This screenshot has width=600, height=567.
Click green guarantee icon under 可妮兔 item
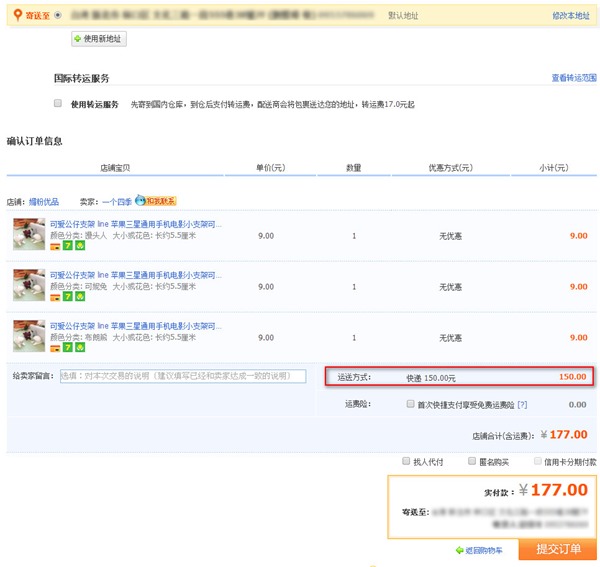pyautogui.click(x=80, y=297)
